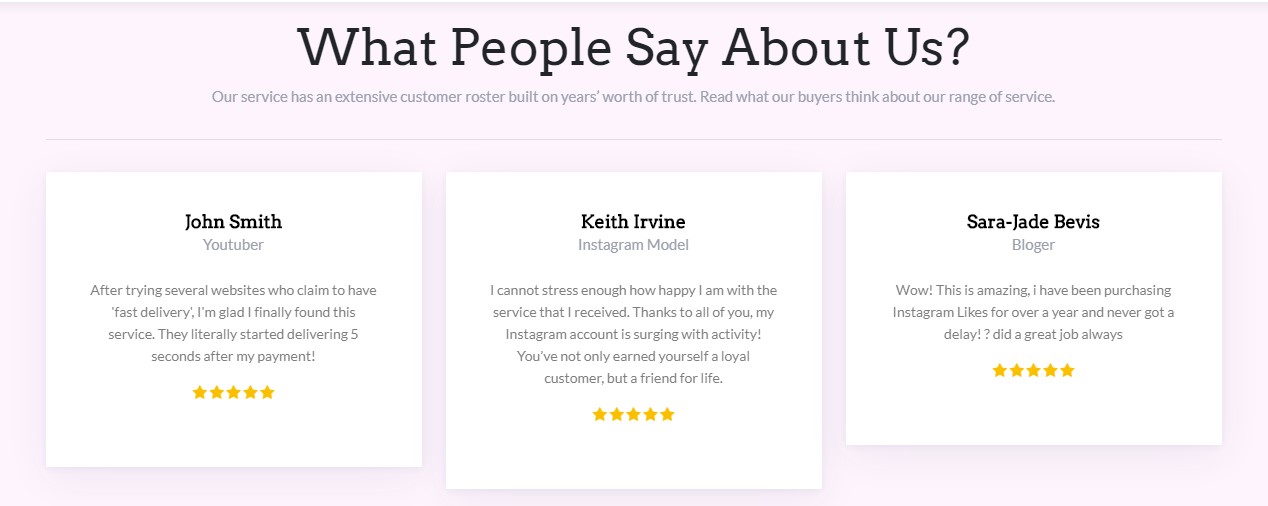Image resolution: width=1268 pixels, height=506 pixels.
Task: Click the Bloger role label
Action: click(x=1033, y=245)
